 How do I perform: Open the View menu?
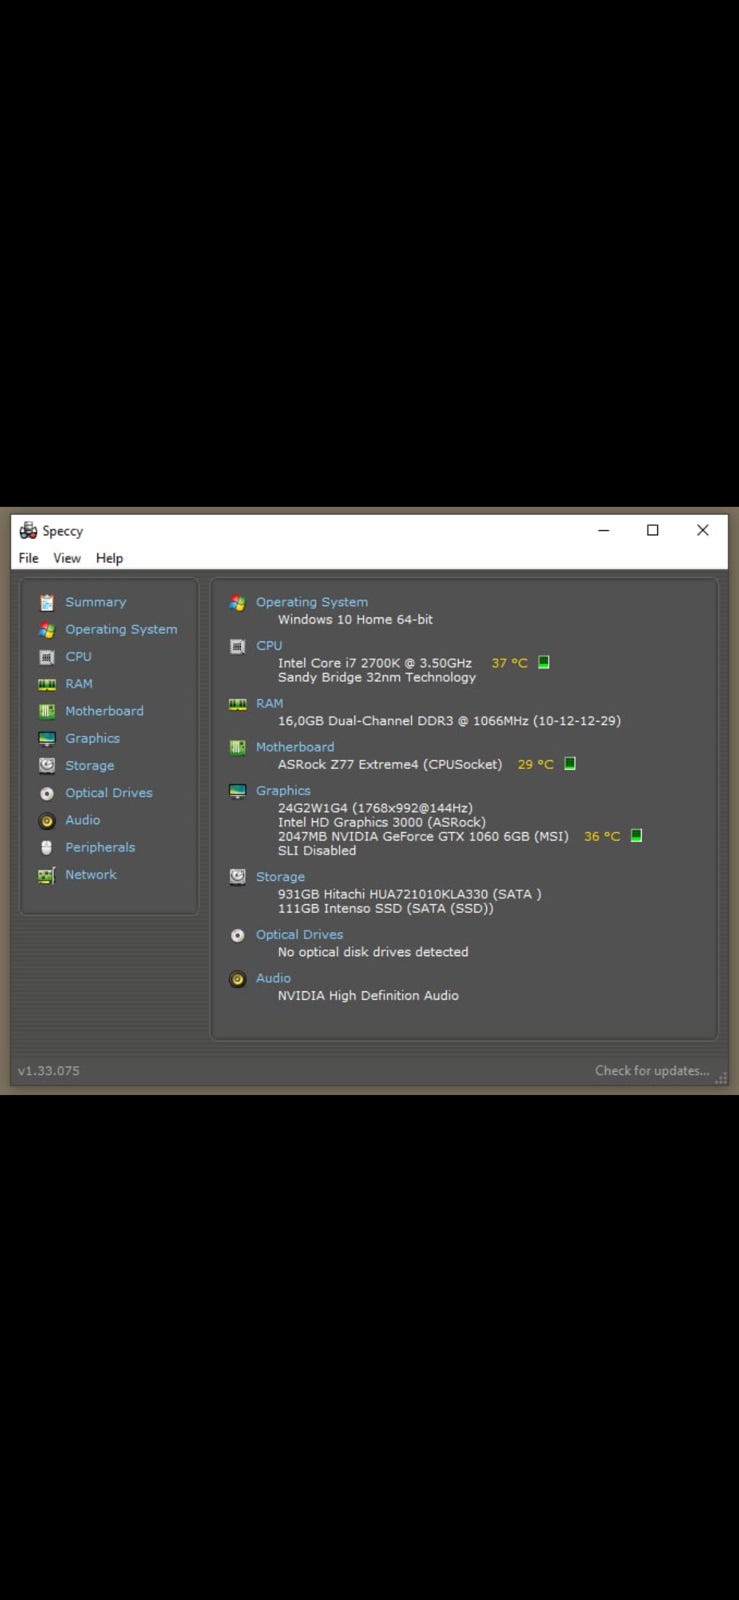point(67,558)
